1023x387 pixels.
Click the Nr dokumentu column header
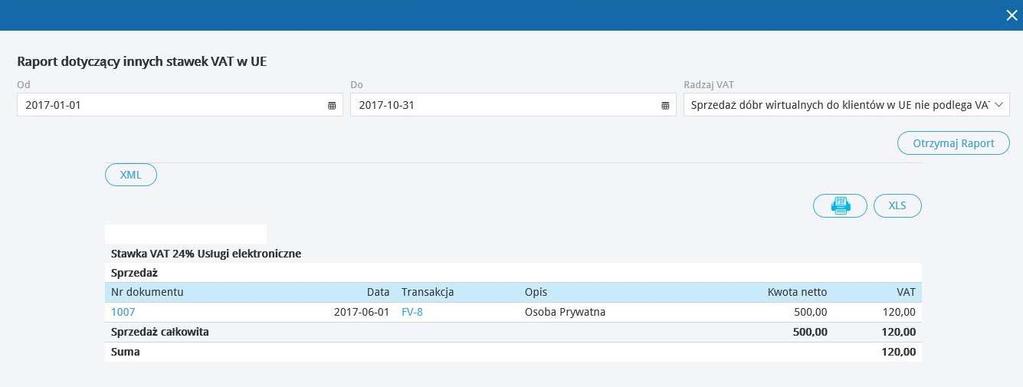click(x=147, y=292)
